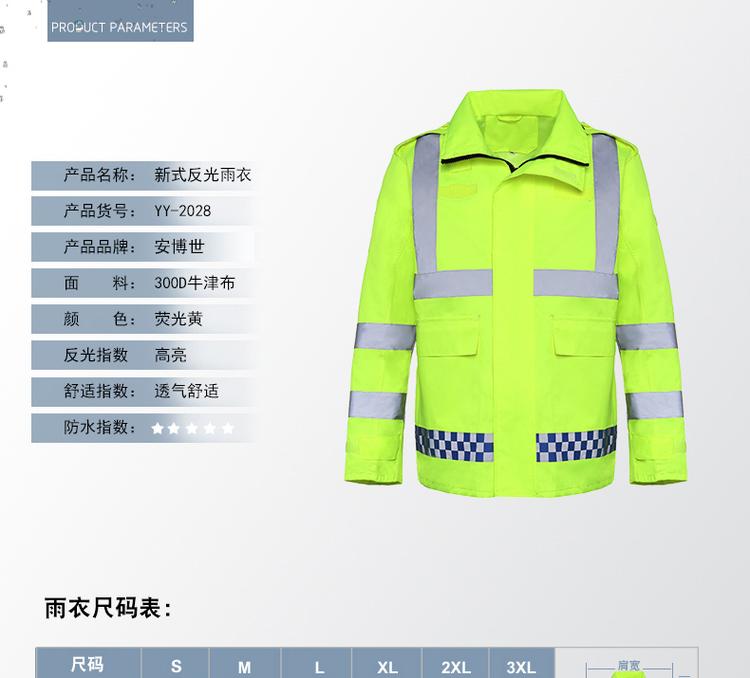The width and height of the screenshot is (750, 678).
Task: Click the 尺码 table header cell
Action: click(x=88, y=664)
